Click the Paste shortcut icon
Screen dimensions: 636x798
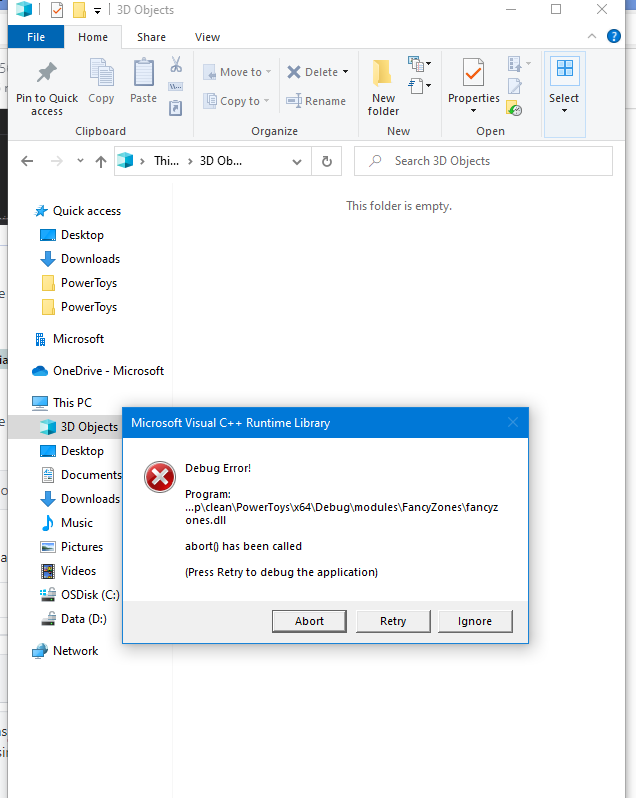[x=176, y=108]
